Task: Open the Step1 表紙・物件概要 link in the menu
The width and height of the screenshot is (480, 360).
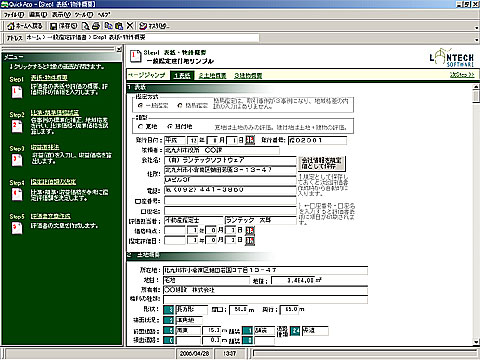Action: pos(49,78)
